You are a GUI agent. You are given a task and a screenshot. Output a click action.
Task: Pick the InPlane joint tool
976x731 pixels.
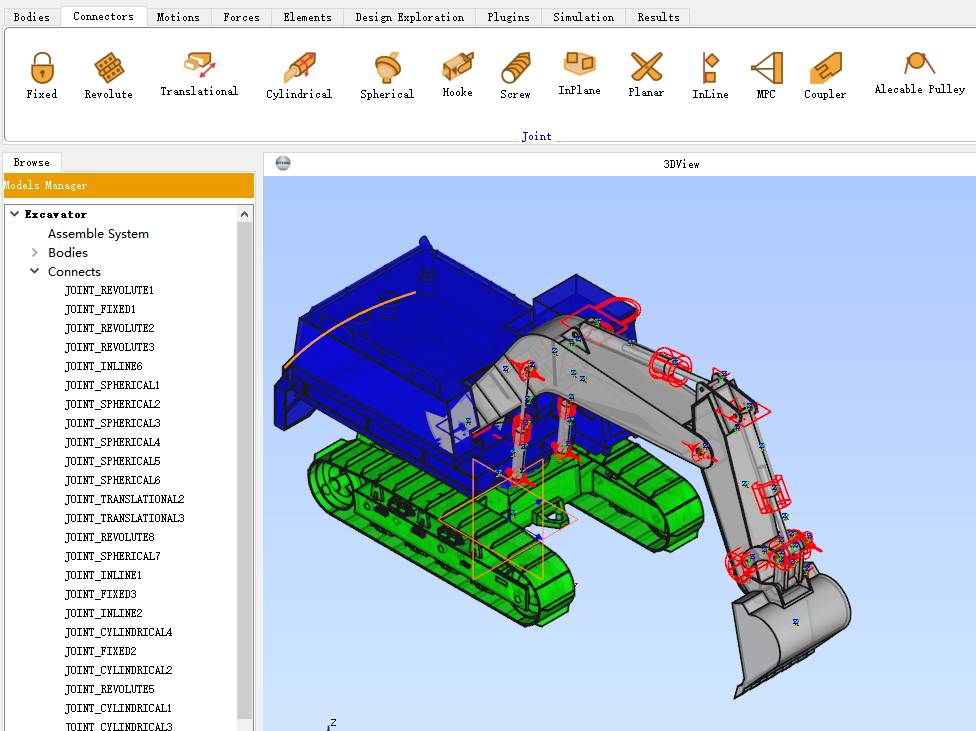point(580,73)
